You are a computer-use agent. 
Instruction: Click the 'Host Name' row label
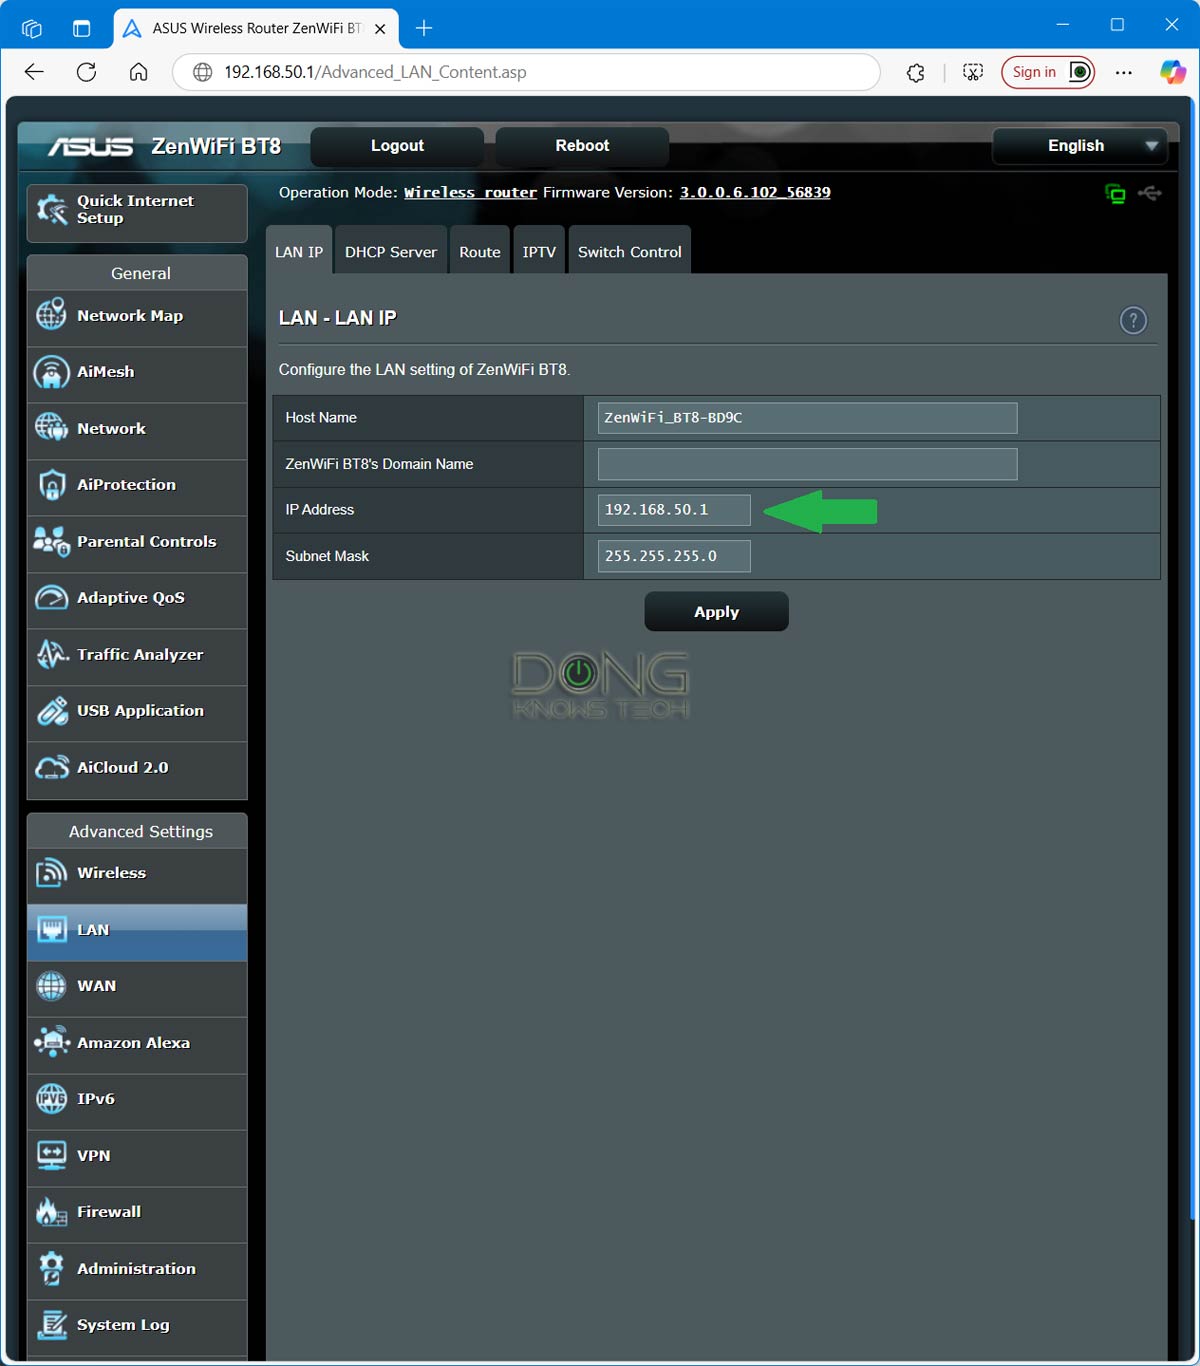pyautogui.click(x=321, y=418)
